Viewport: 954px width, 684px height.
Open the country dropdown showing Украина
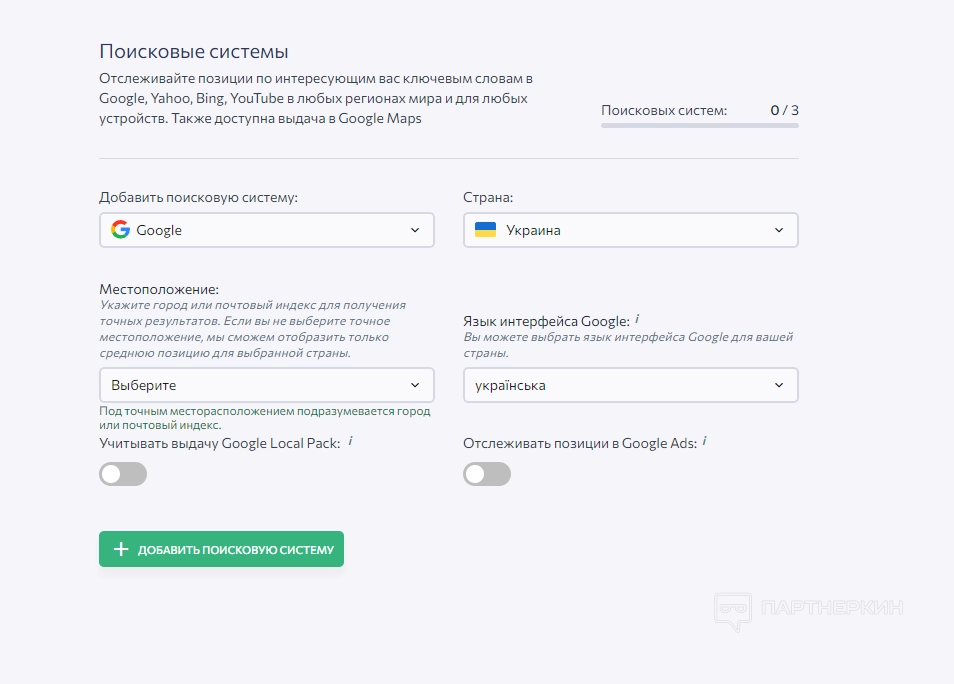point(630,230)
